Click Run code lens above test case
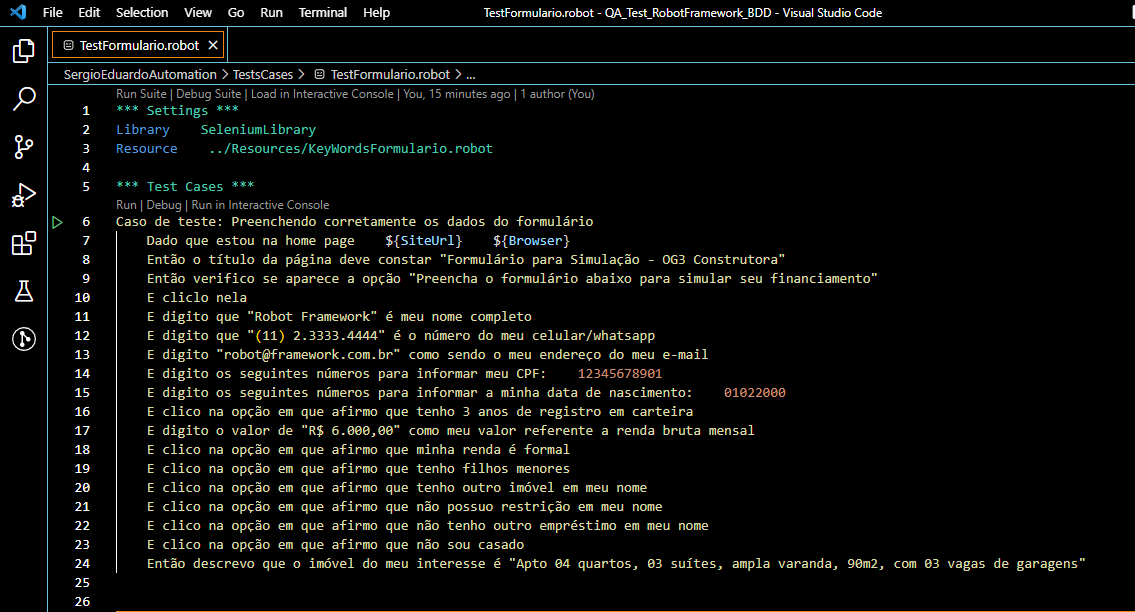The image size is (1135, 612). tap(126, 205)
